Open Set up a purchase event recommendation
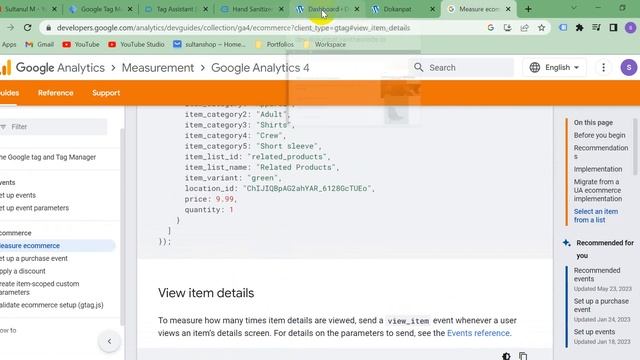This screenshot has height=360, width=640. 601,305
